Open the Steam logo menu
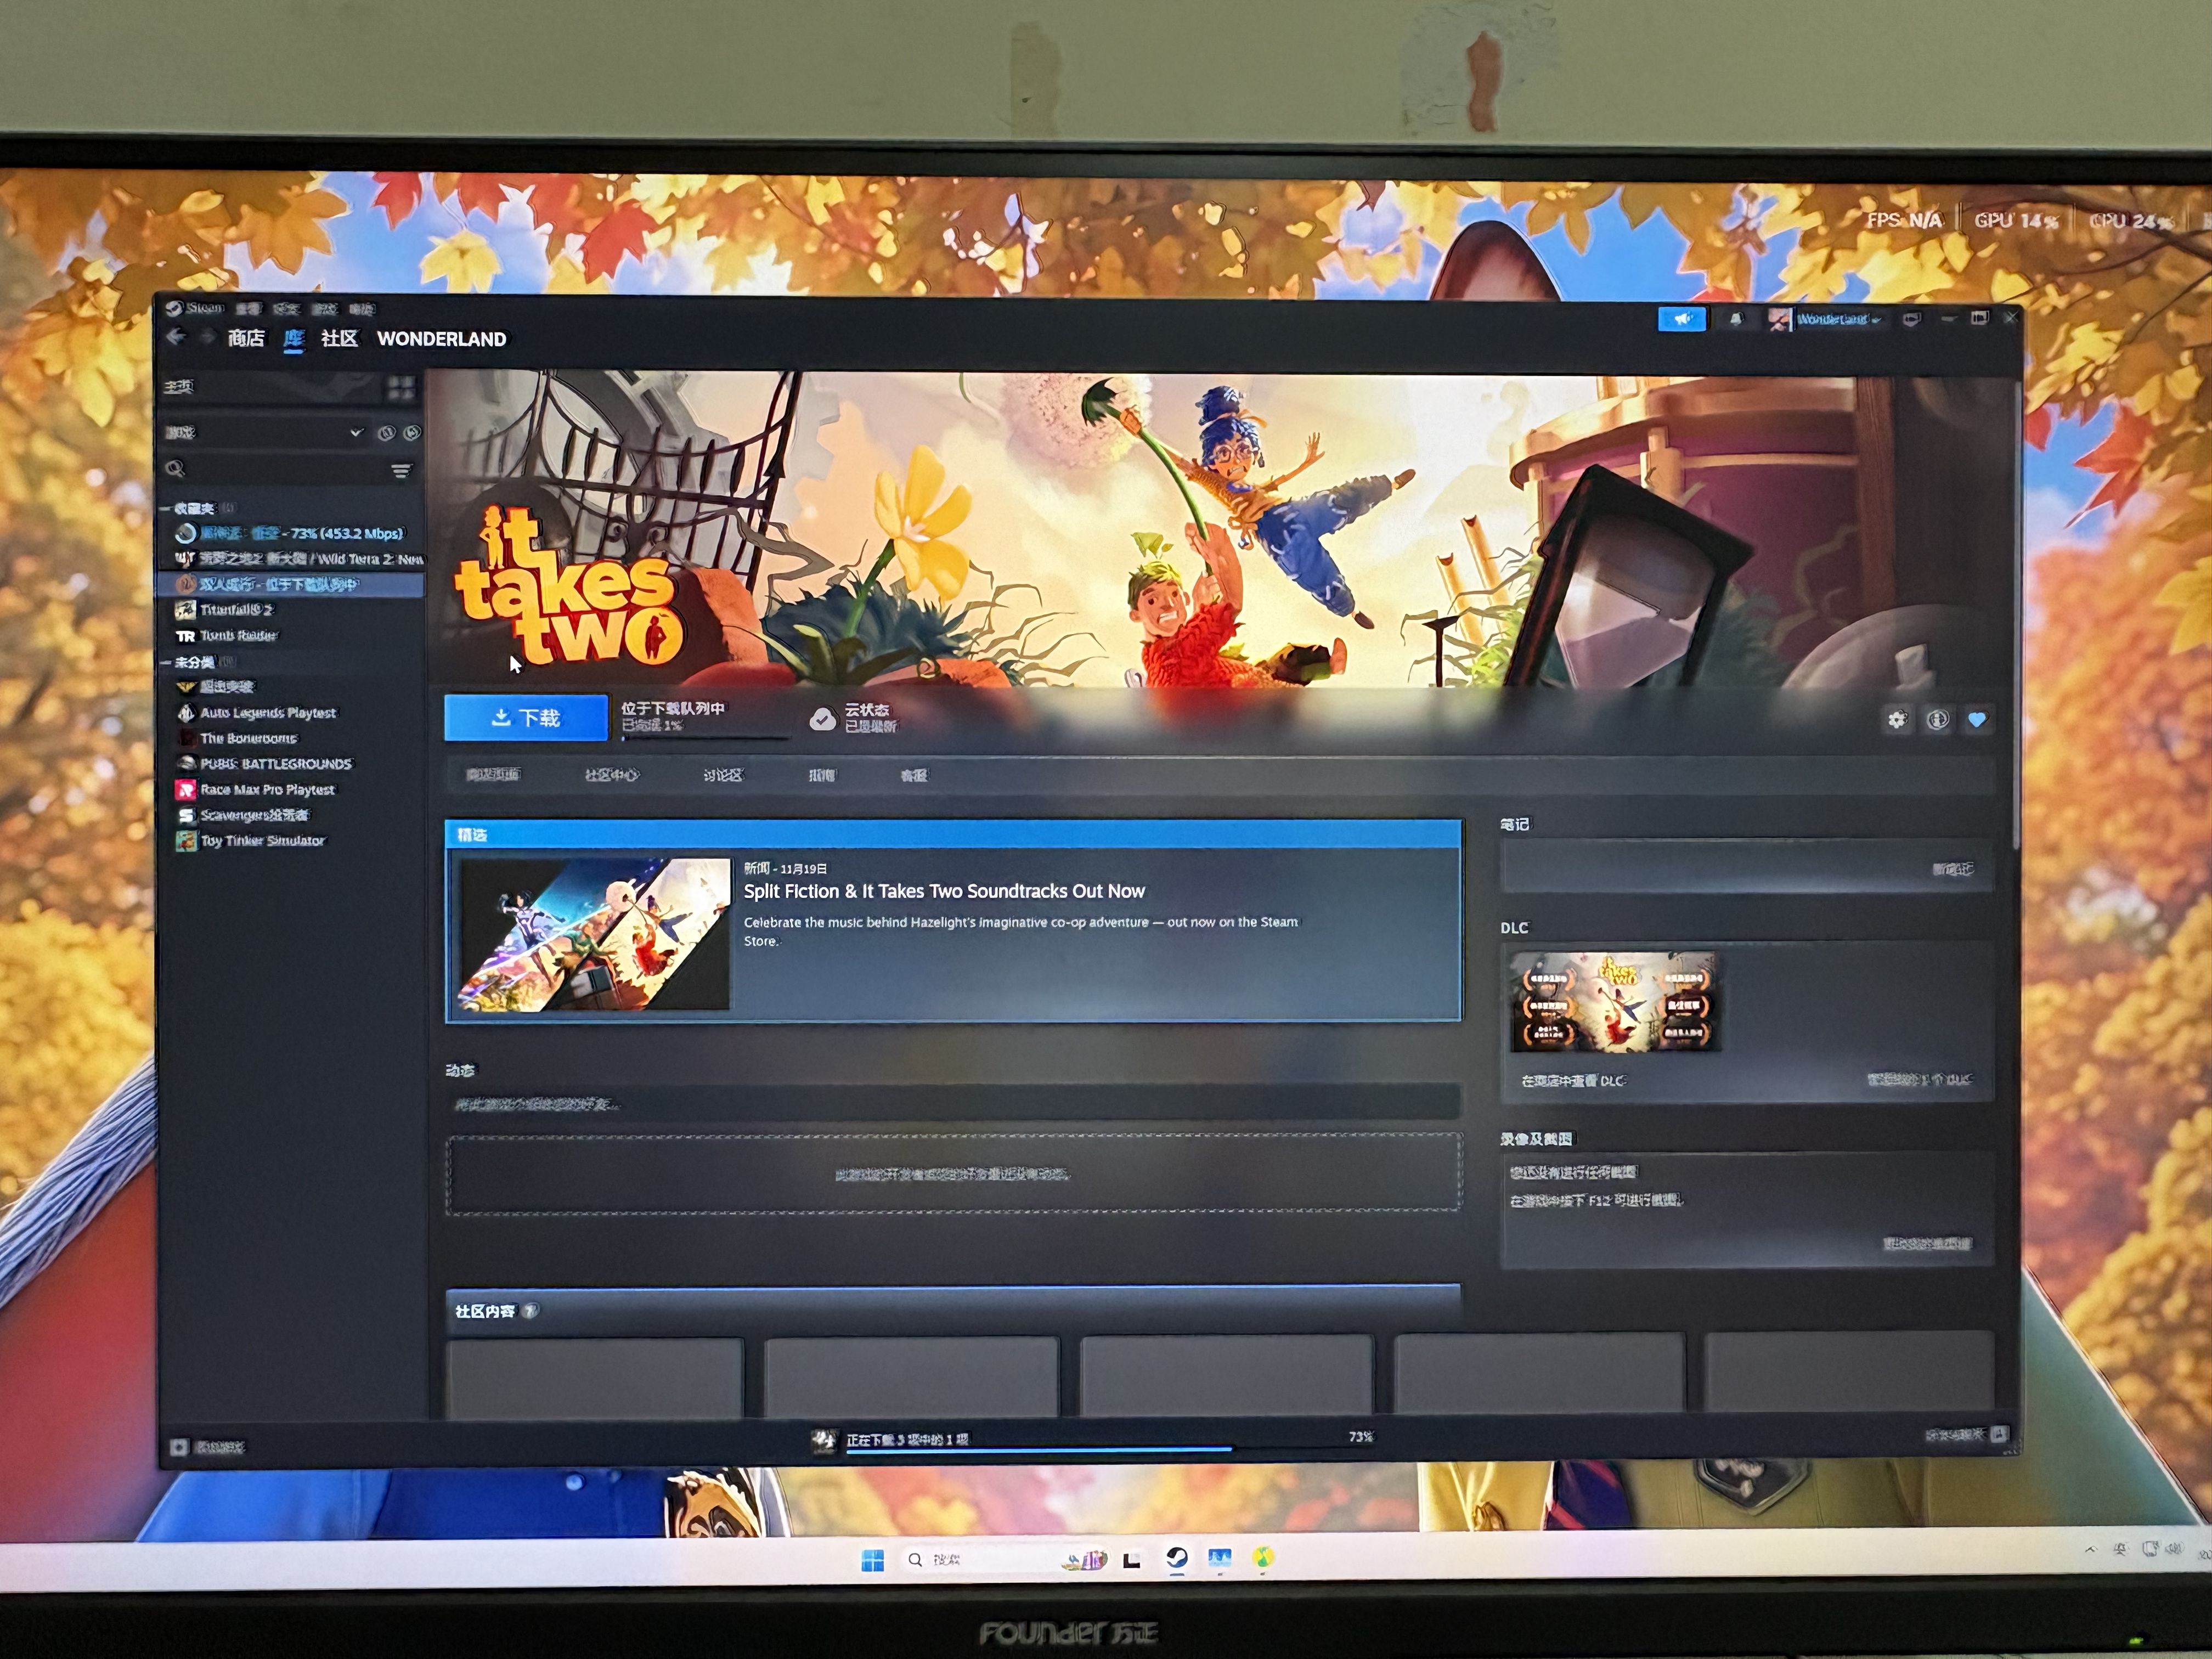The width and height of the screenshot is (2212, 1659). click(174, 308)
